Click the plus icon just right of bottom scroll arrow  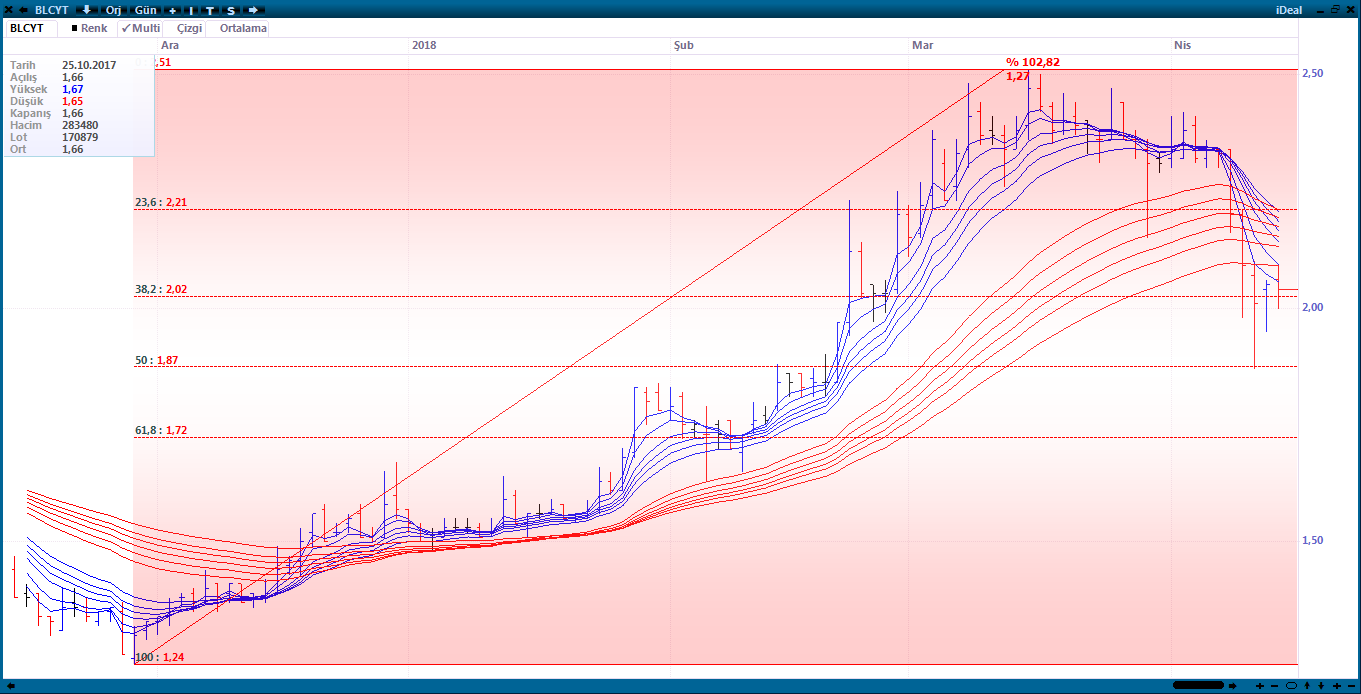[x=1260, y=686]
